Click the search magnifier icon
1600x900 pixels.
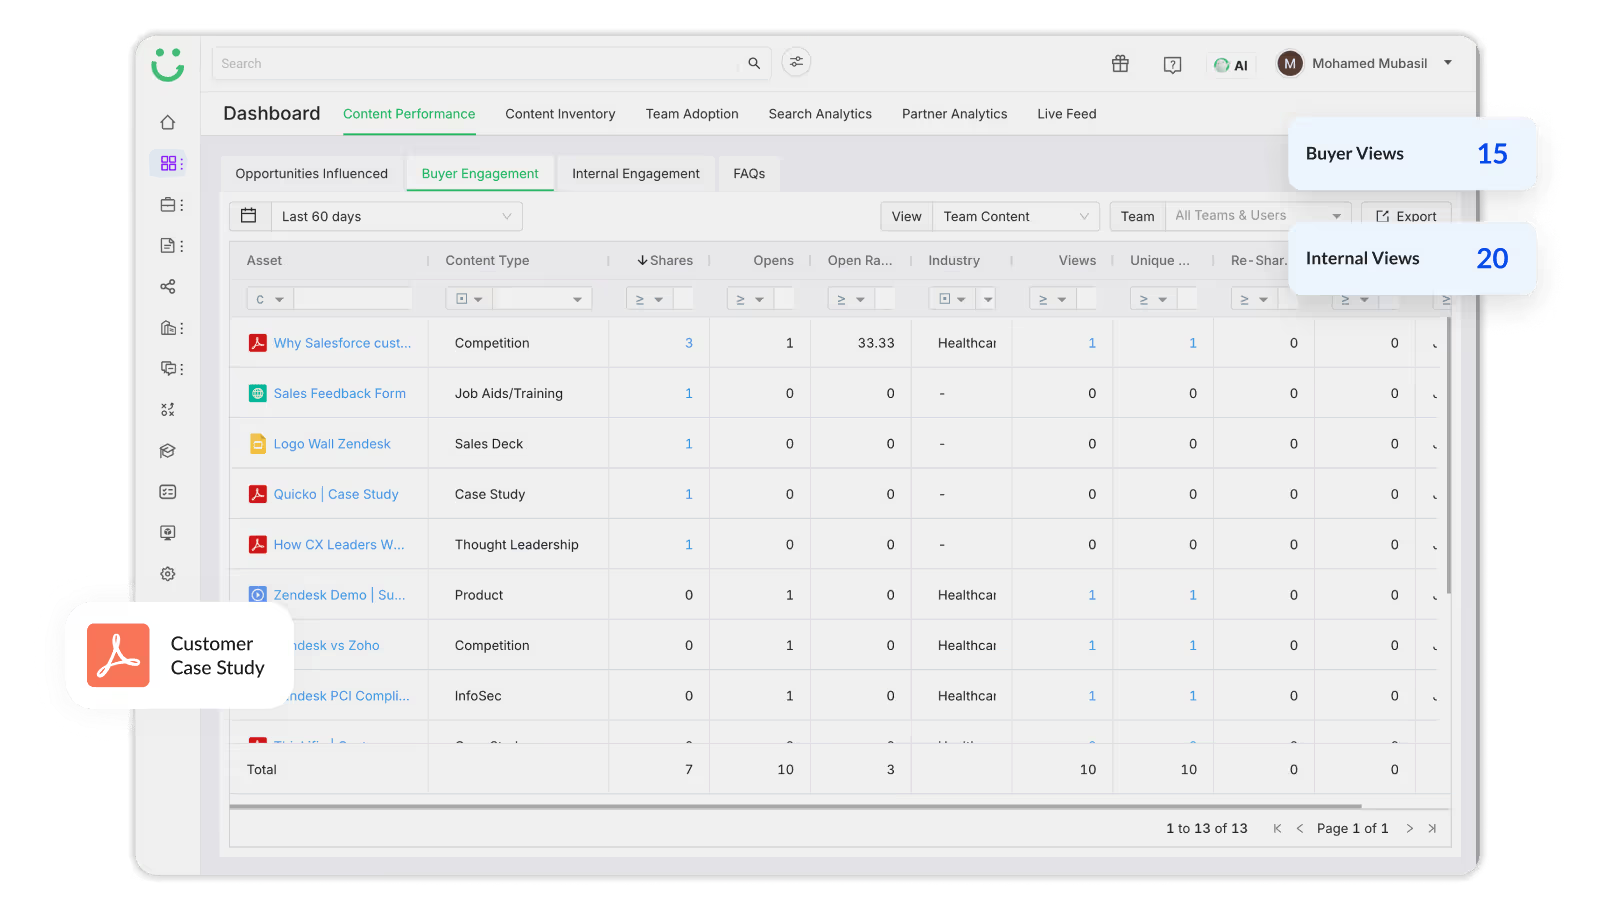(754, 63)
